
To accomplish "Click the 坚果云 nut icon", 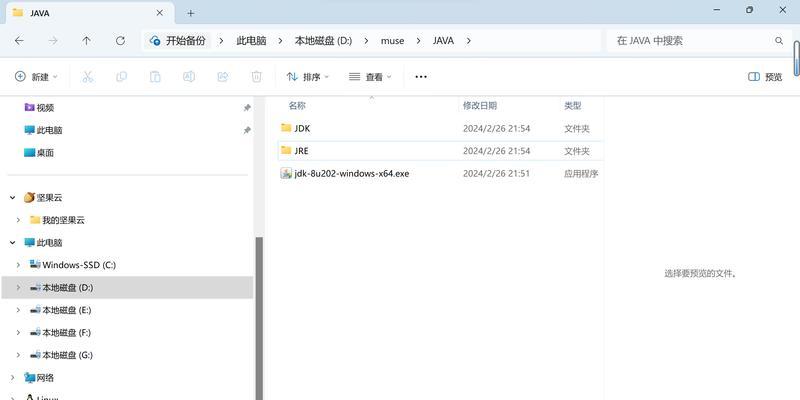I will pos(29,197).
